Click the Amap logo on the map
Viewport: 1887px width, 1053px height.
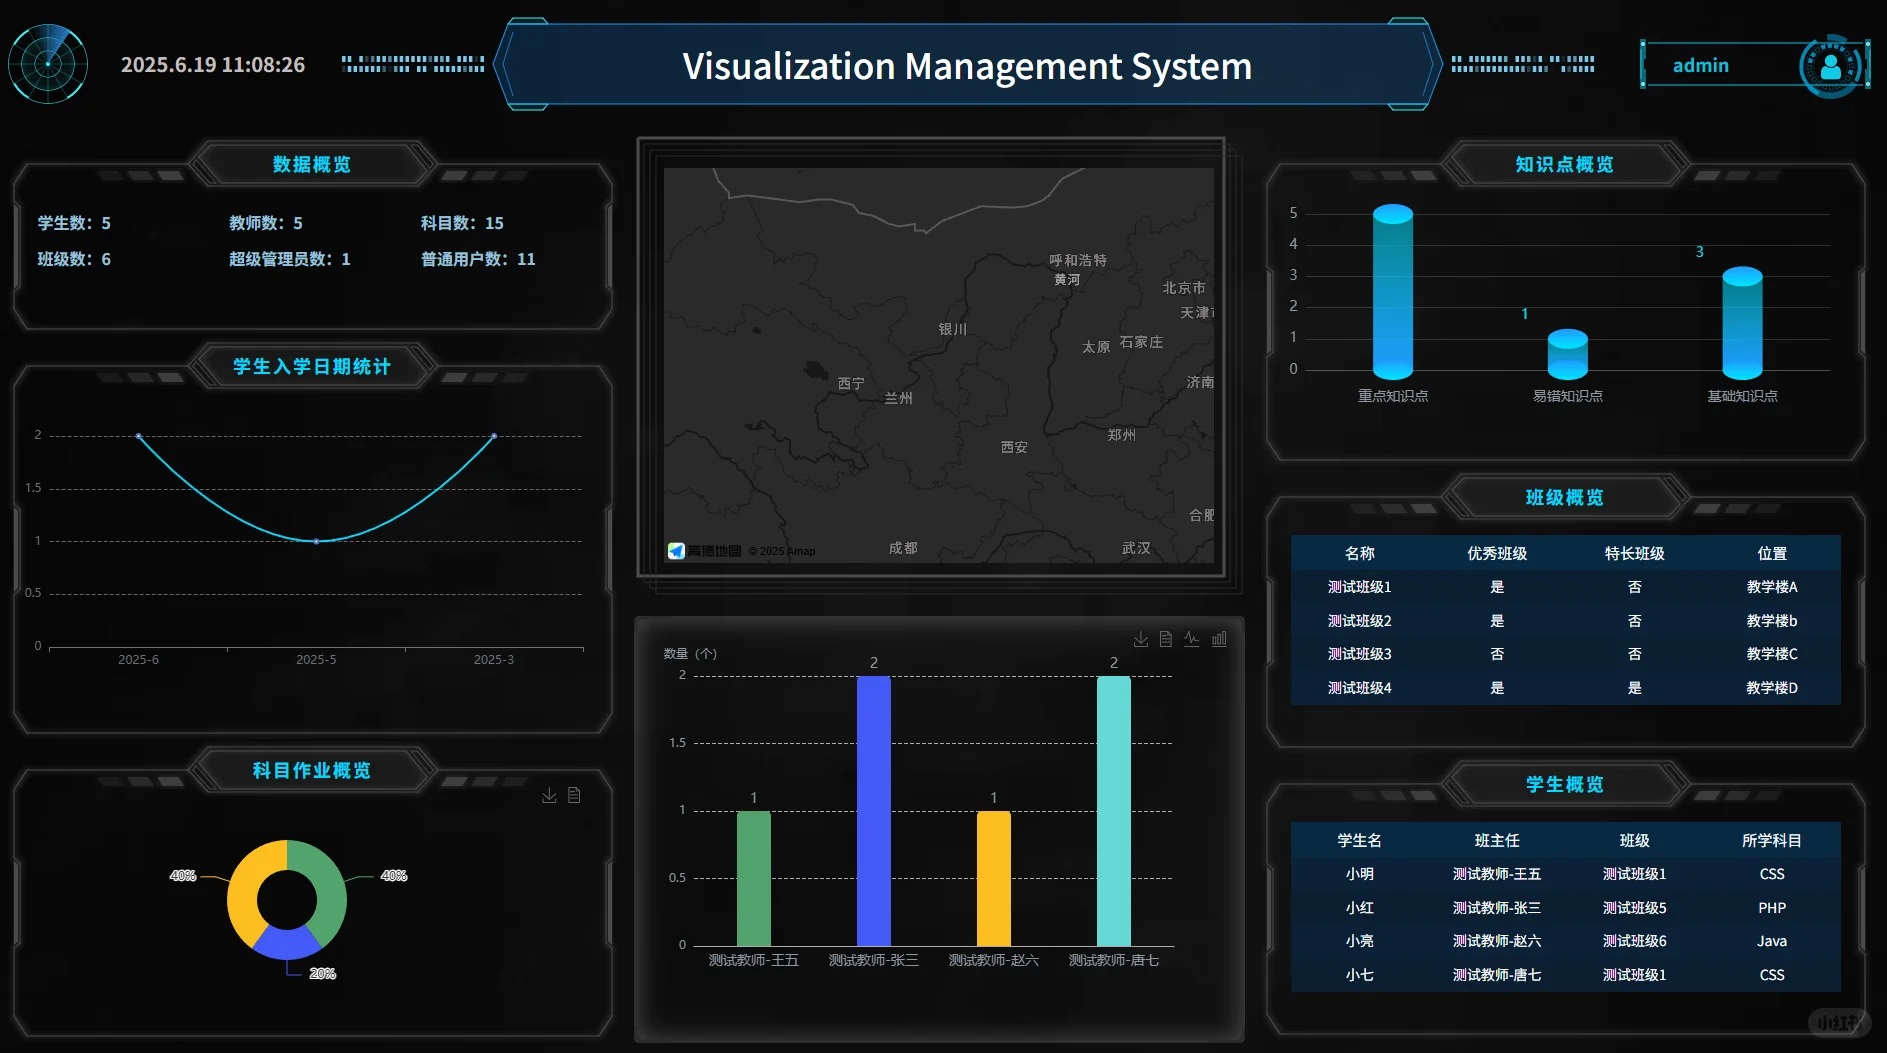[x=705, y=551]
